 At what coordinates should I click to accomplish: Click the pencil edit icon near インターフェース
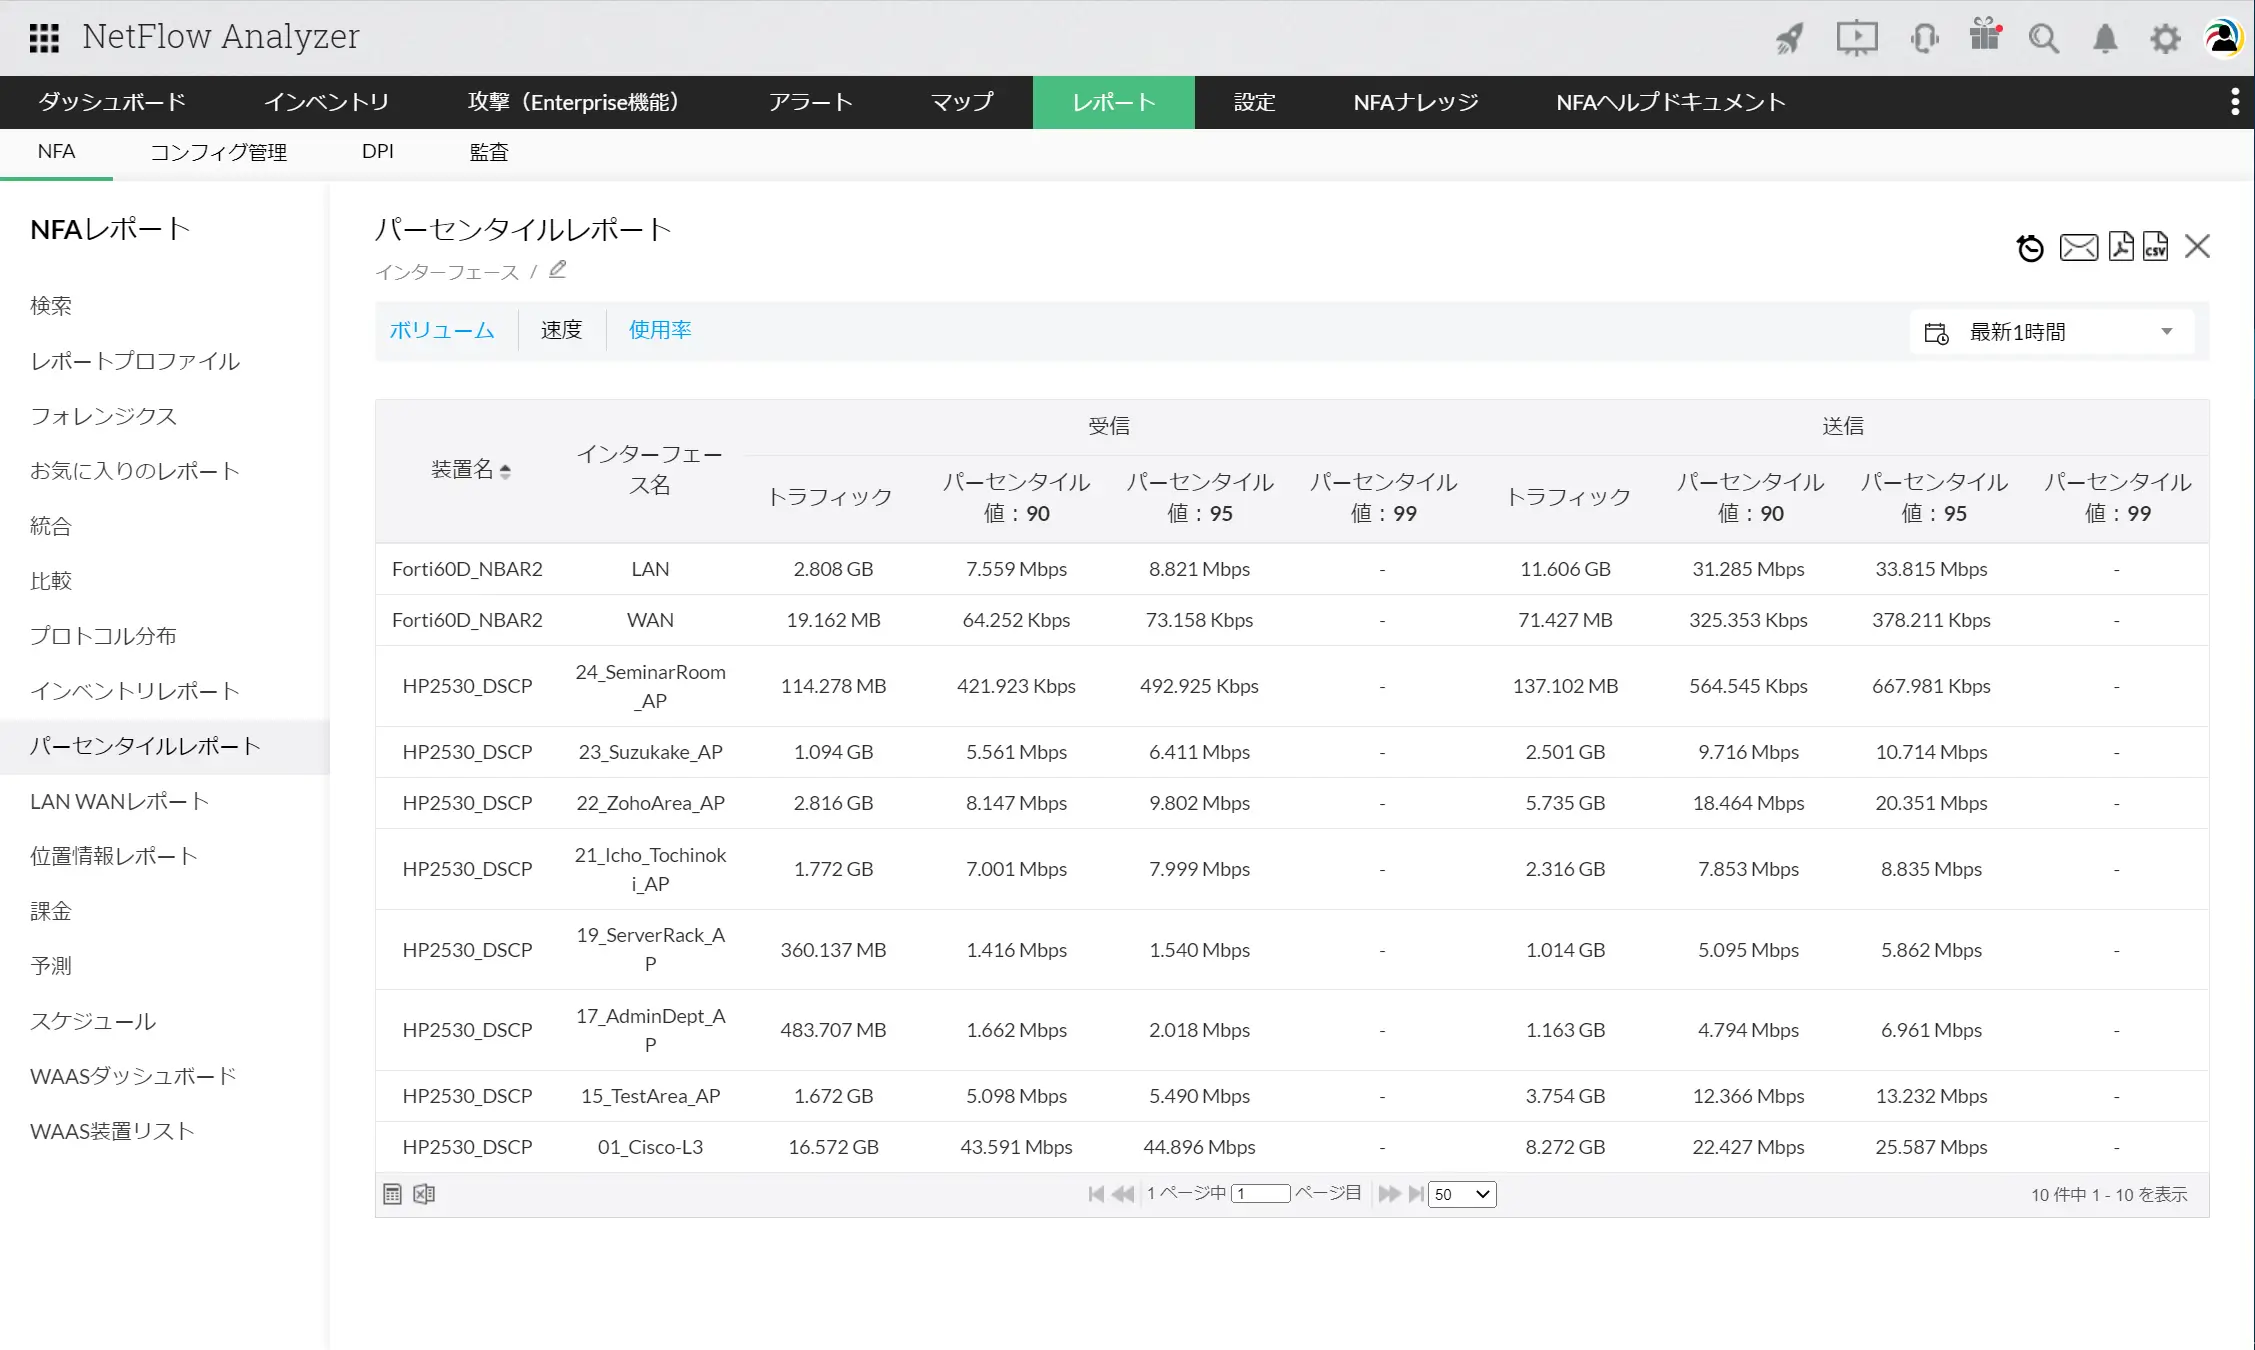(x=558, y=269)
